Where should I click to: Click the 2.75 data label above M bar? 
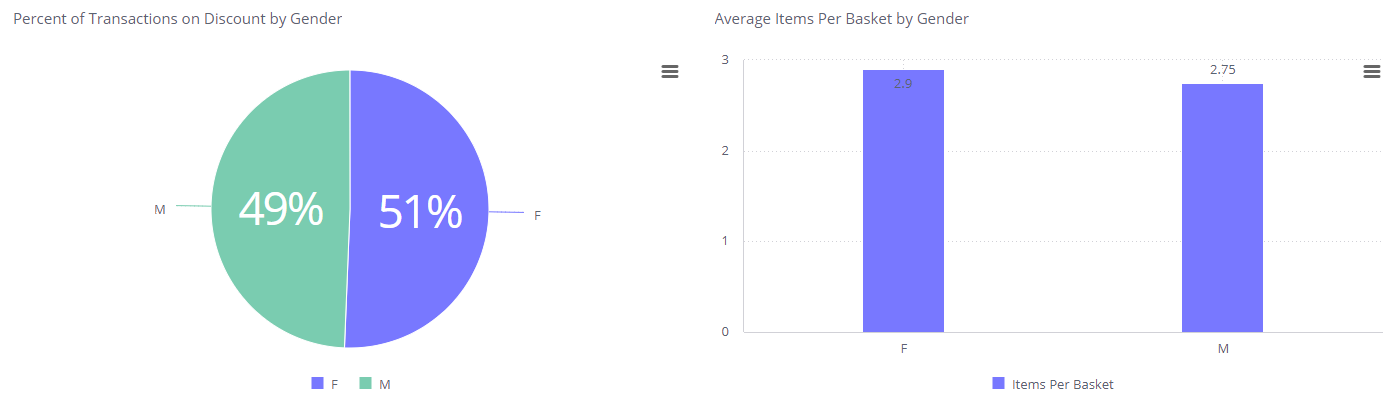pos(1223,70)
